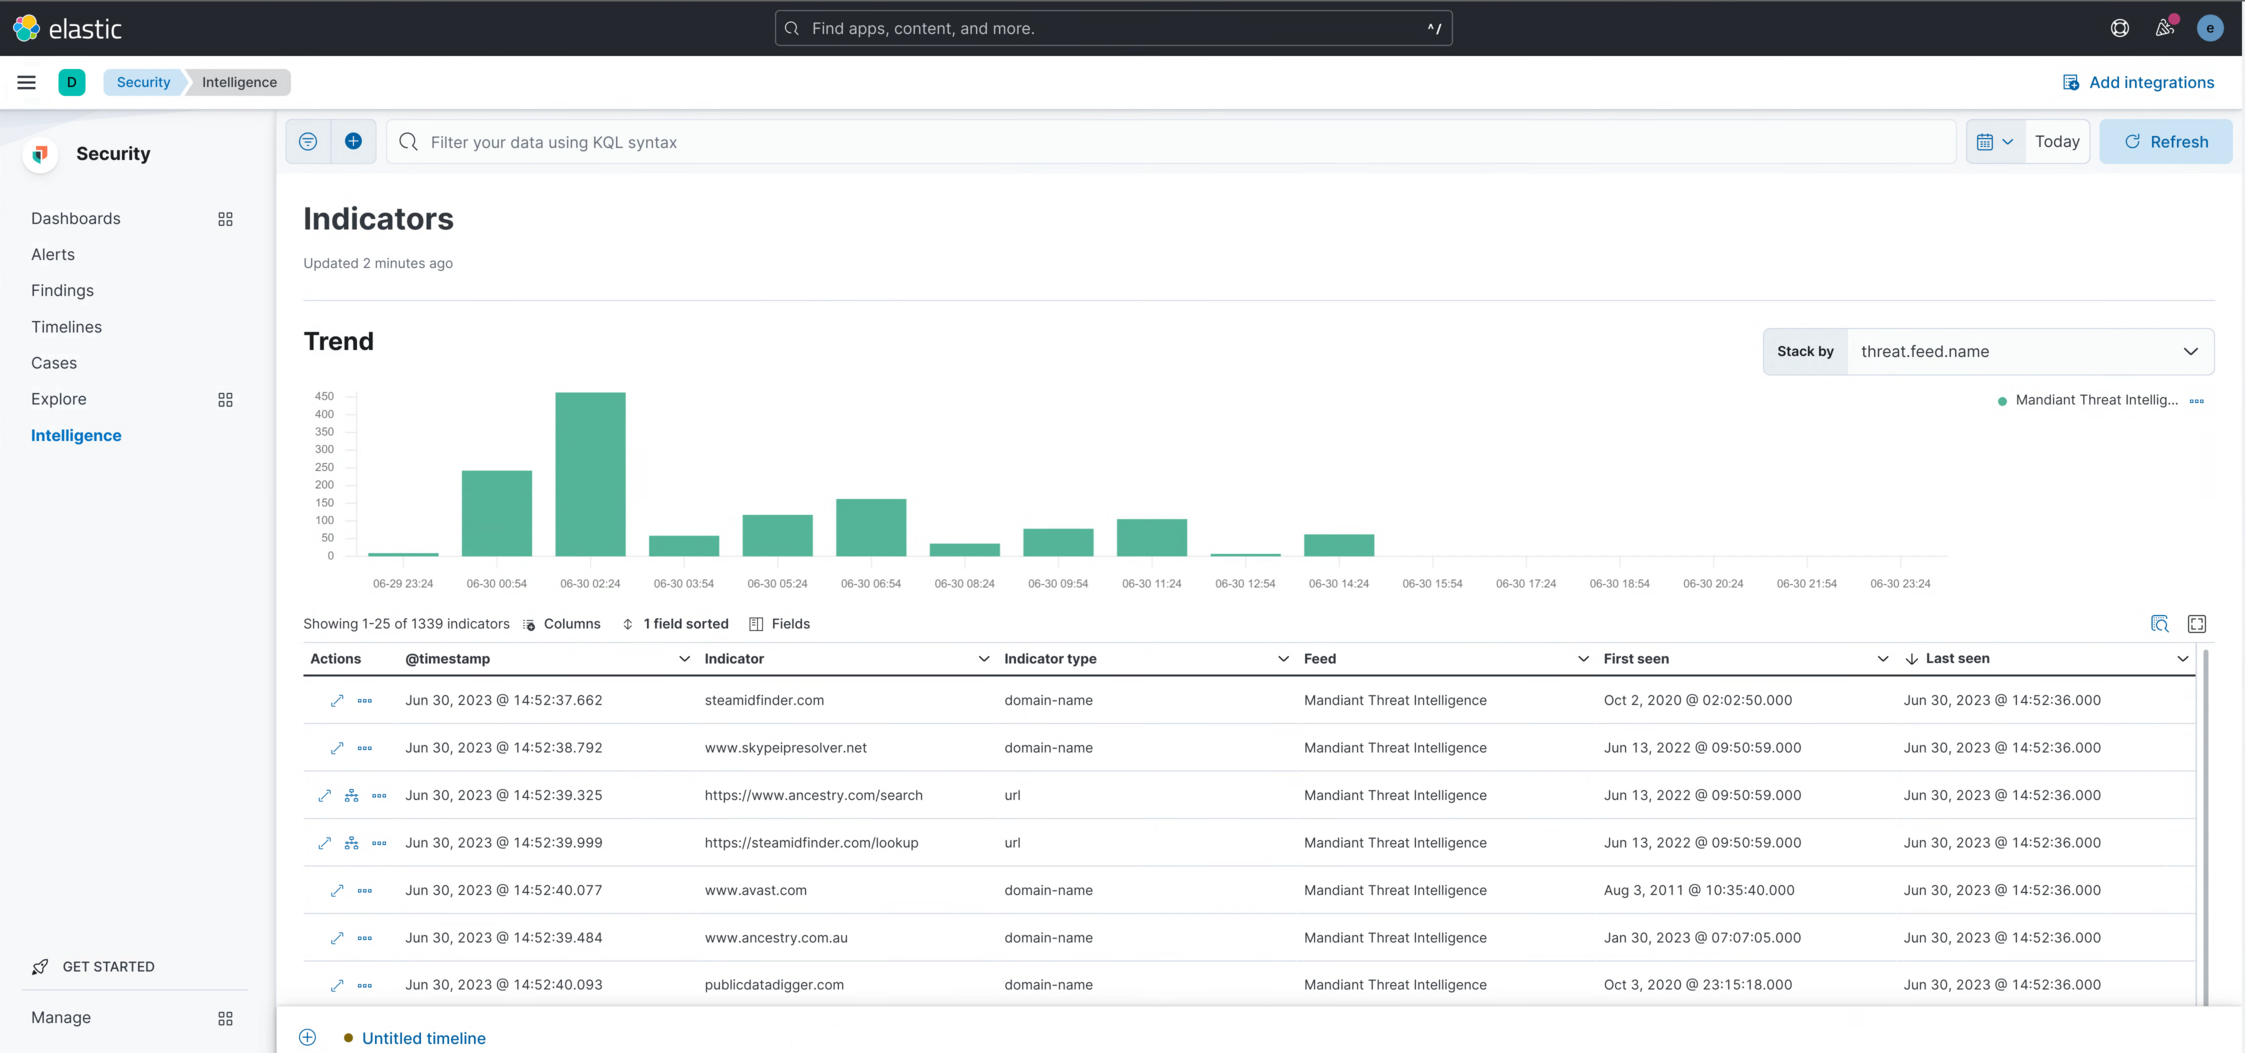This screenshot has width=2245, height=1053.
Task: Click the blue add filter plus icon
Action: pos(353,141)
